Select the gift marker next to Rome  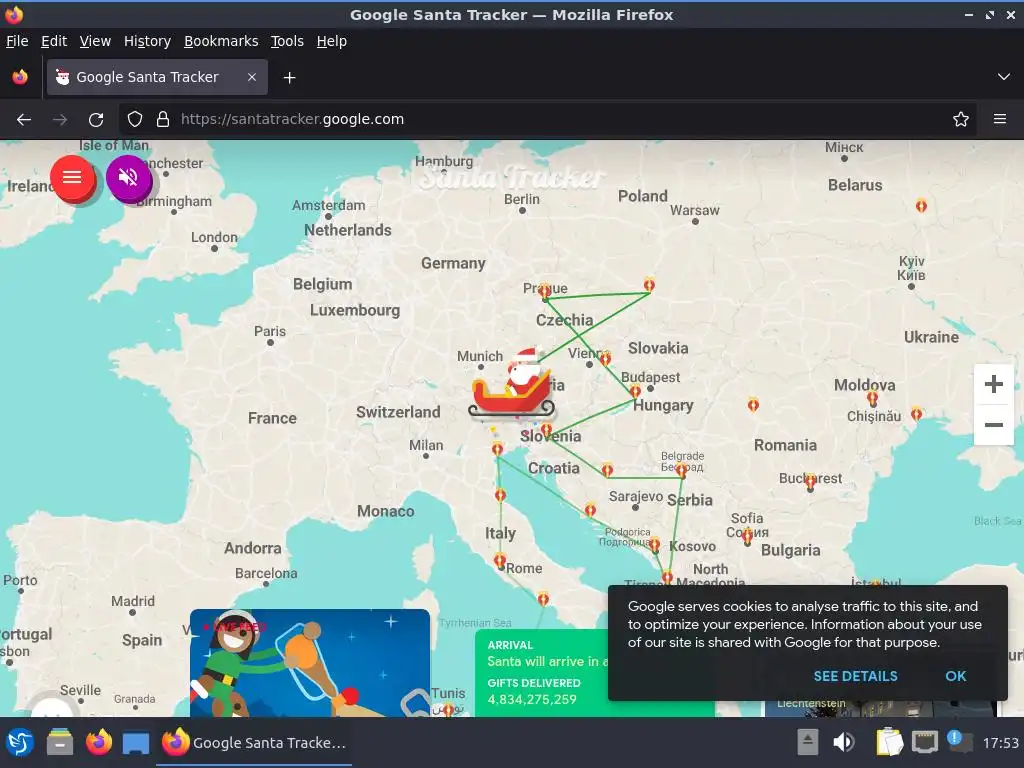pos(500,561)
